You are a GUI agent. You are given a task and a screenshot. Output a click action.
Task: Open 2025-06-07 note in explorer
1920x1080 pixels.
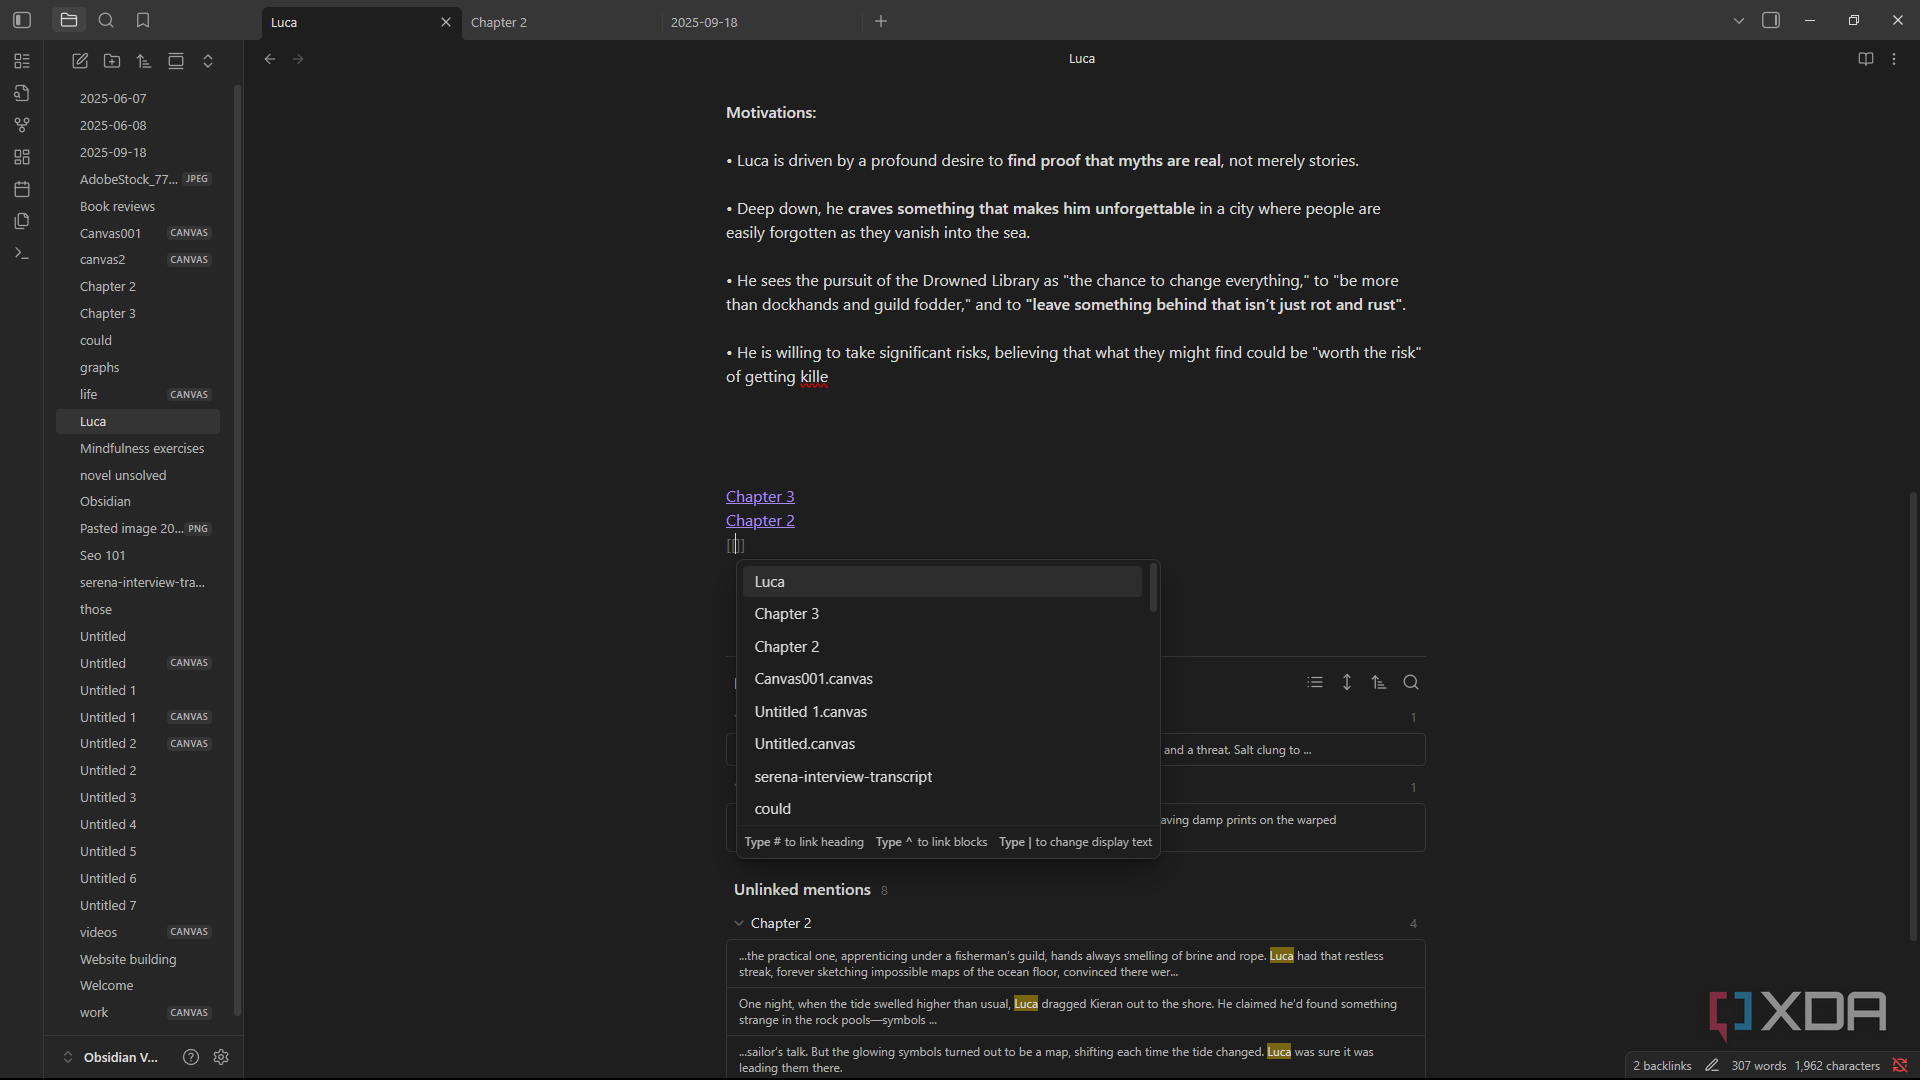coord(138,98)
